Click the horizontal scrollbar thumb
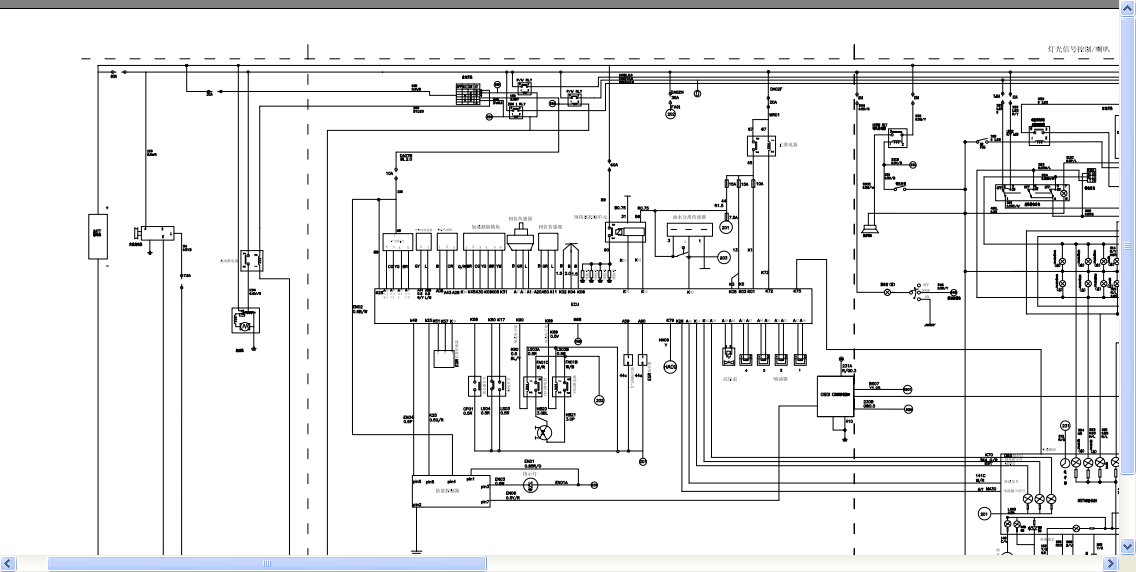 267,564
